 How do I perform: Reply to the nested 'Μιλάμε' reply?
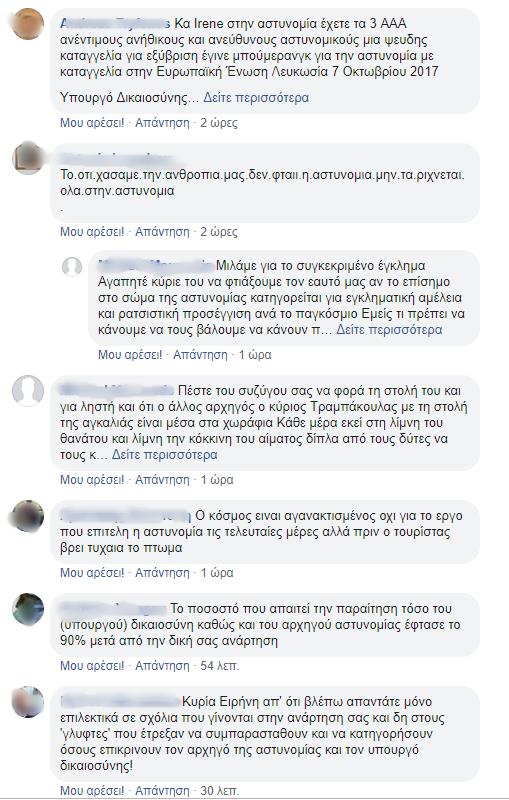point(200,355)
